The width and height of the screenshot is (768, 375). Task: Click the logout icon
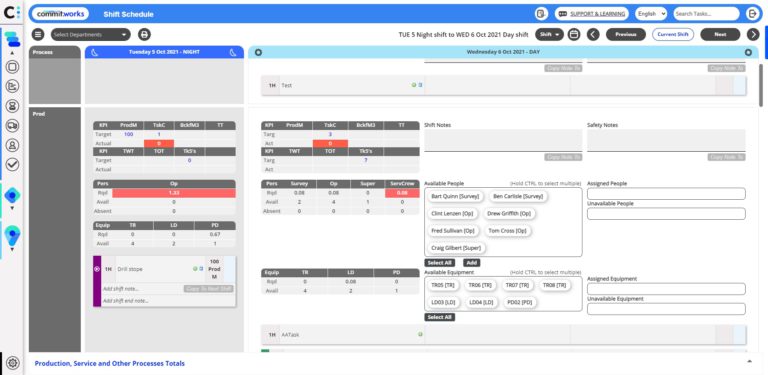(752, 14)
